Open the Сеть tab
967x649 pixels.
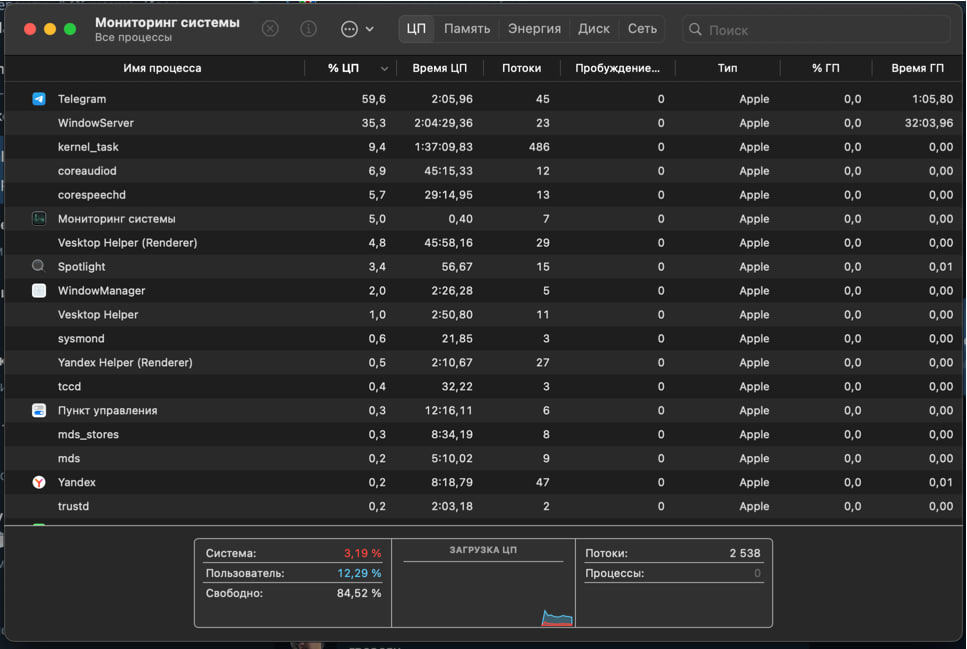642,29
